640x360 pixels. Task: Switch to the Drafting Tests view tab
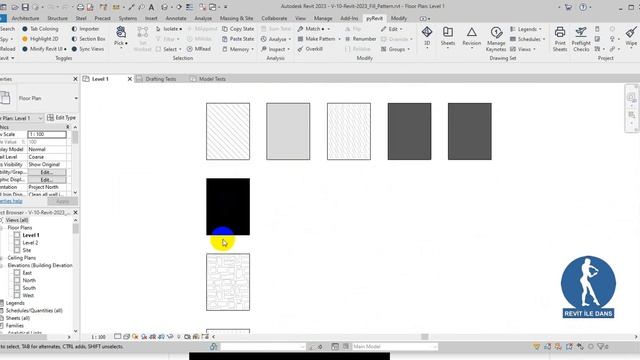click(x=160, y=79)
